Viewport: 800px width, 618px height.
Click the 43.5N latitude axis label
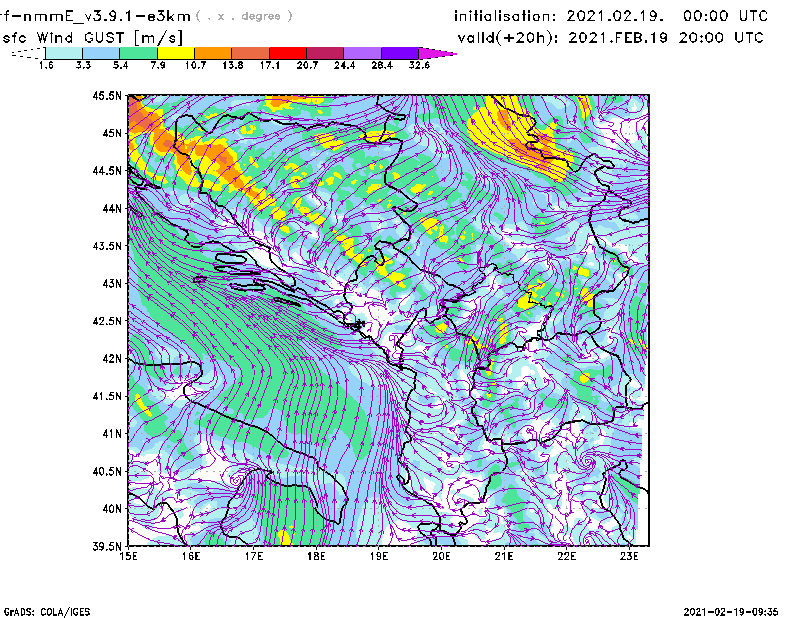pyautogui.click(x=107, y=245)
